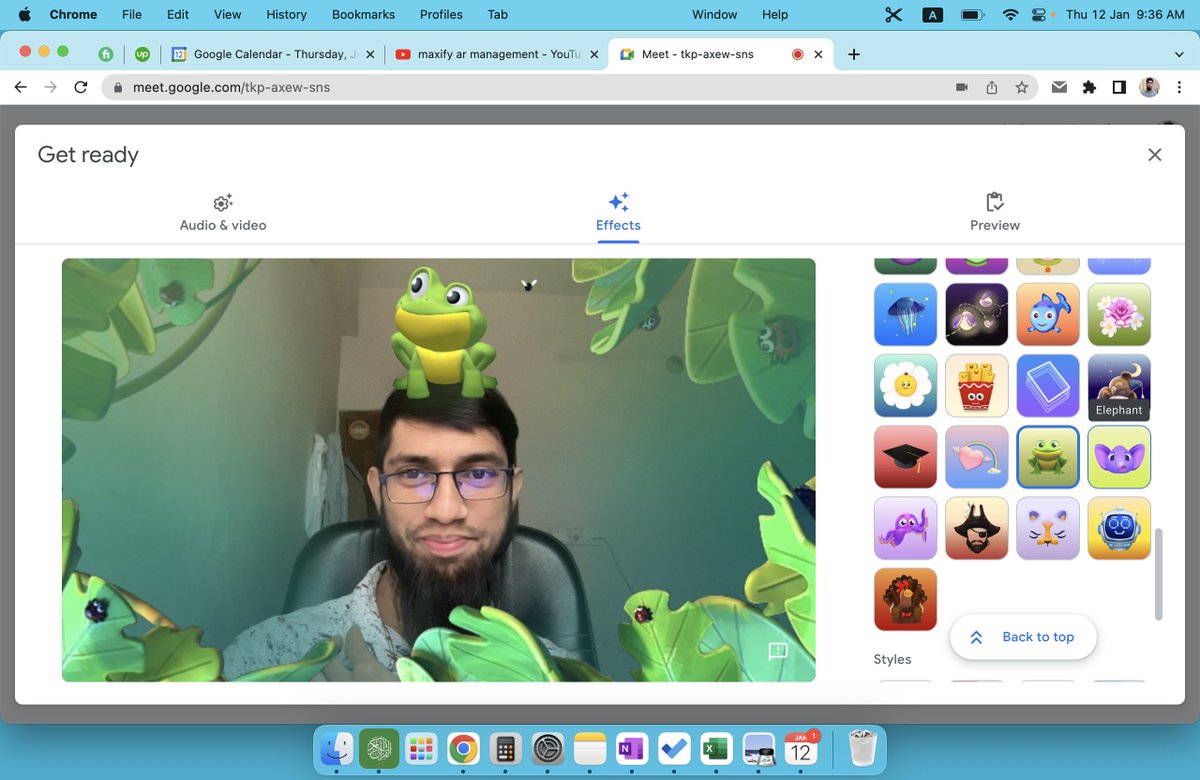The height and width of the screenshot is (780, 1200).
Task: Open the History menu
Action: (x=286, y=14)
